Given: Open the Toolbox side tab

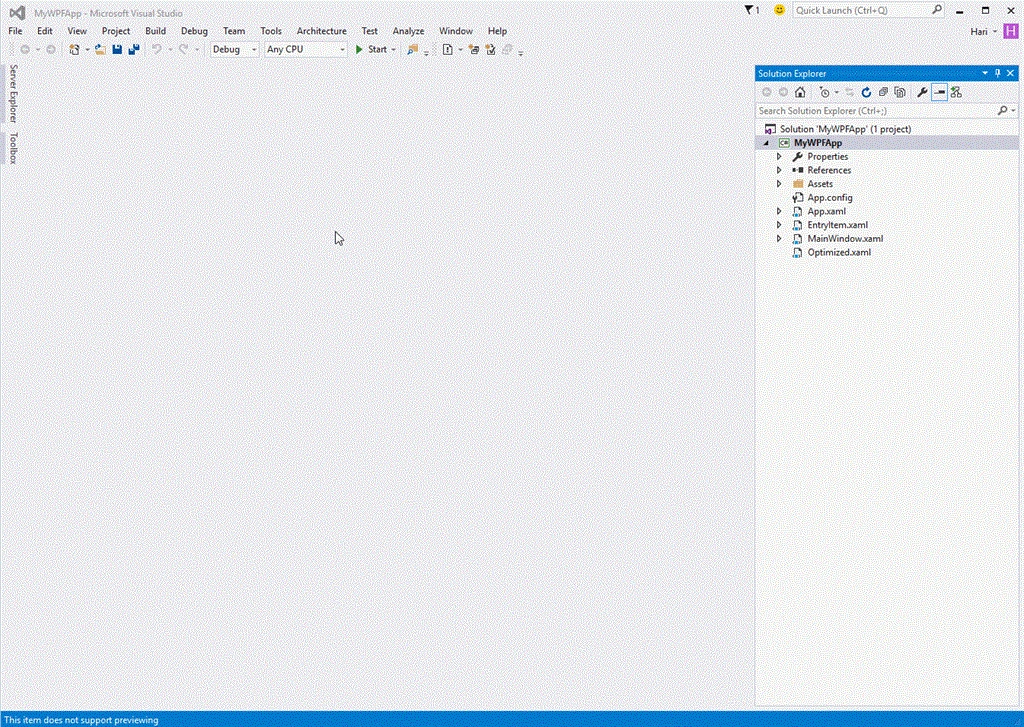Looking at the screenshot, I should pos(12,148).
